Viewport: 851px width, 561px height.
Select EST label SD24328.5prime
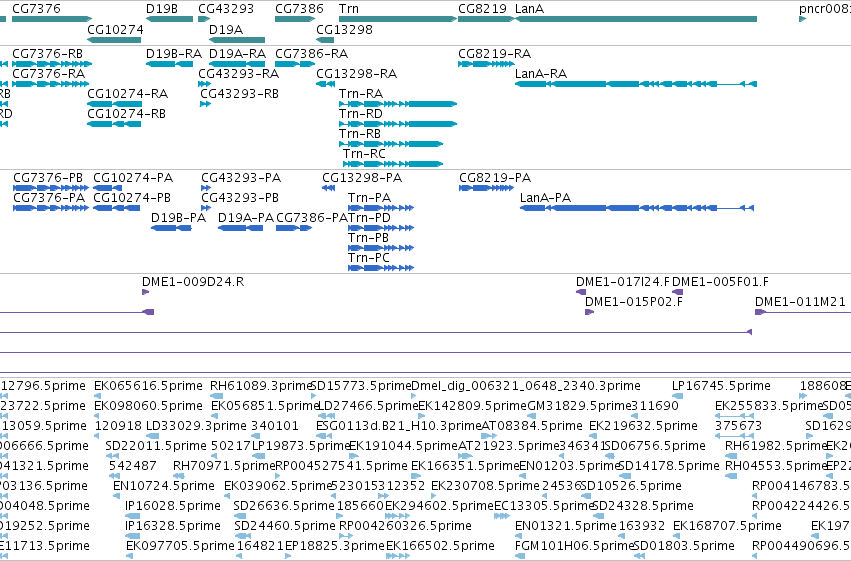pos(643,507)
